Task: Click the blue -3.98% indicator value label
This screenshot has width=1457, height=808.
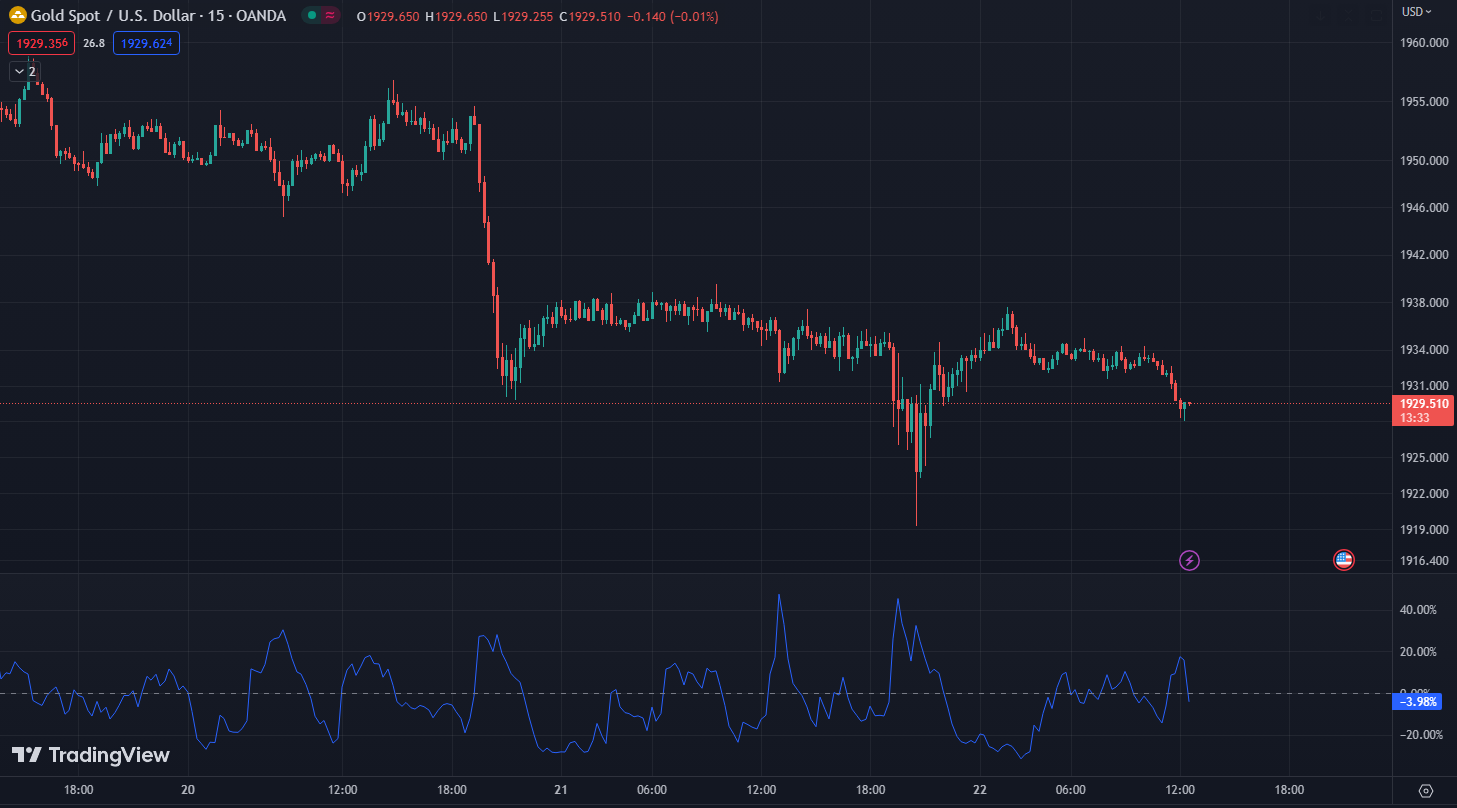Action: [1418, 702]
